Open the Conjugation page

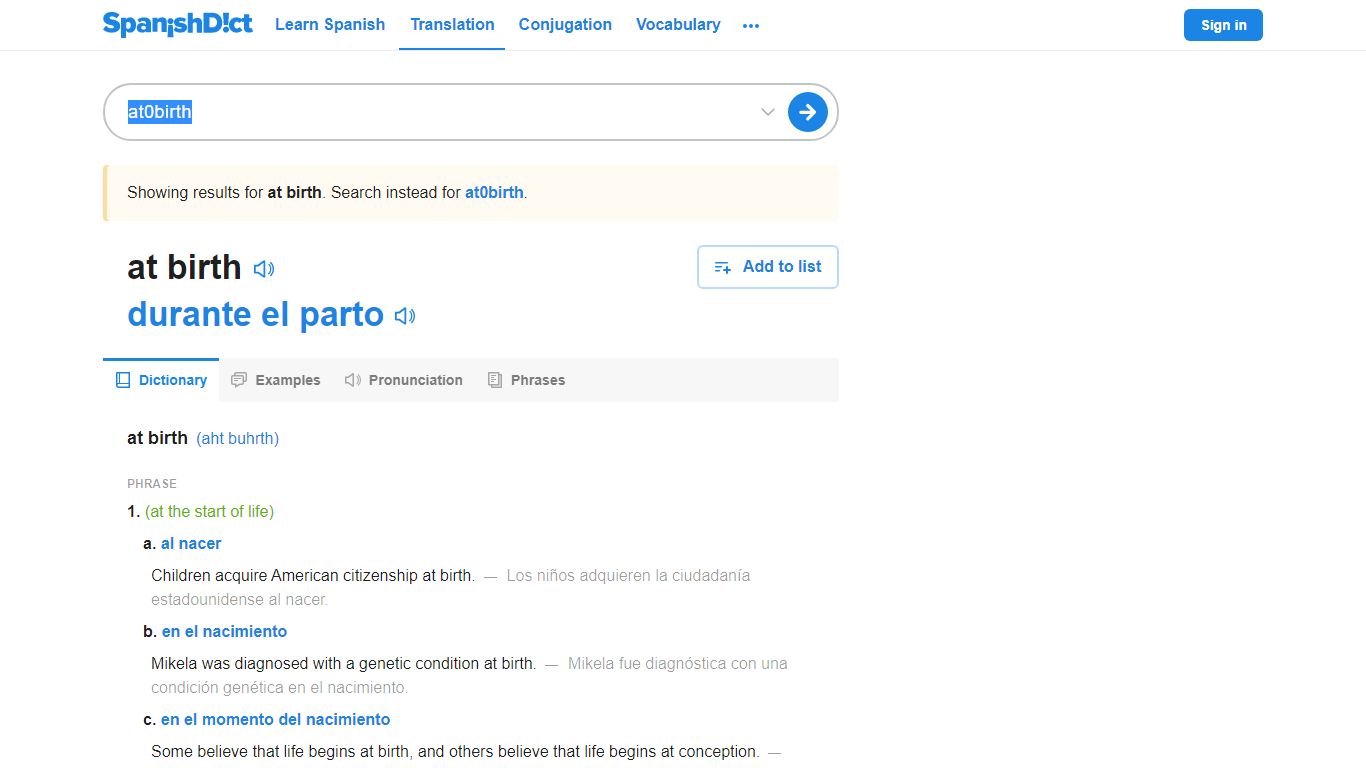pos(565,24)
